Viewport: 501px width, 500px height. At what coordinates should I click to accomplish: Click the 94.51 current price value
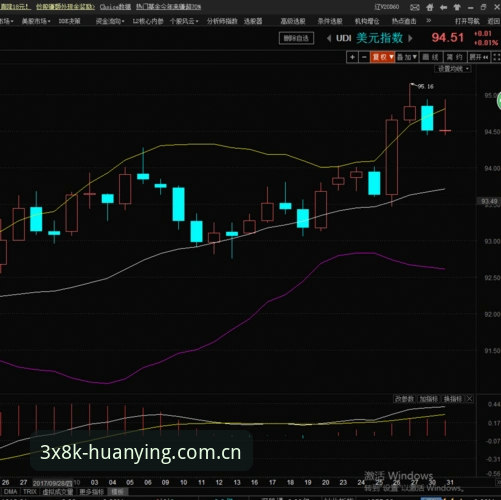(x=447, y=38)
